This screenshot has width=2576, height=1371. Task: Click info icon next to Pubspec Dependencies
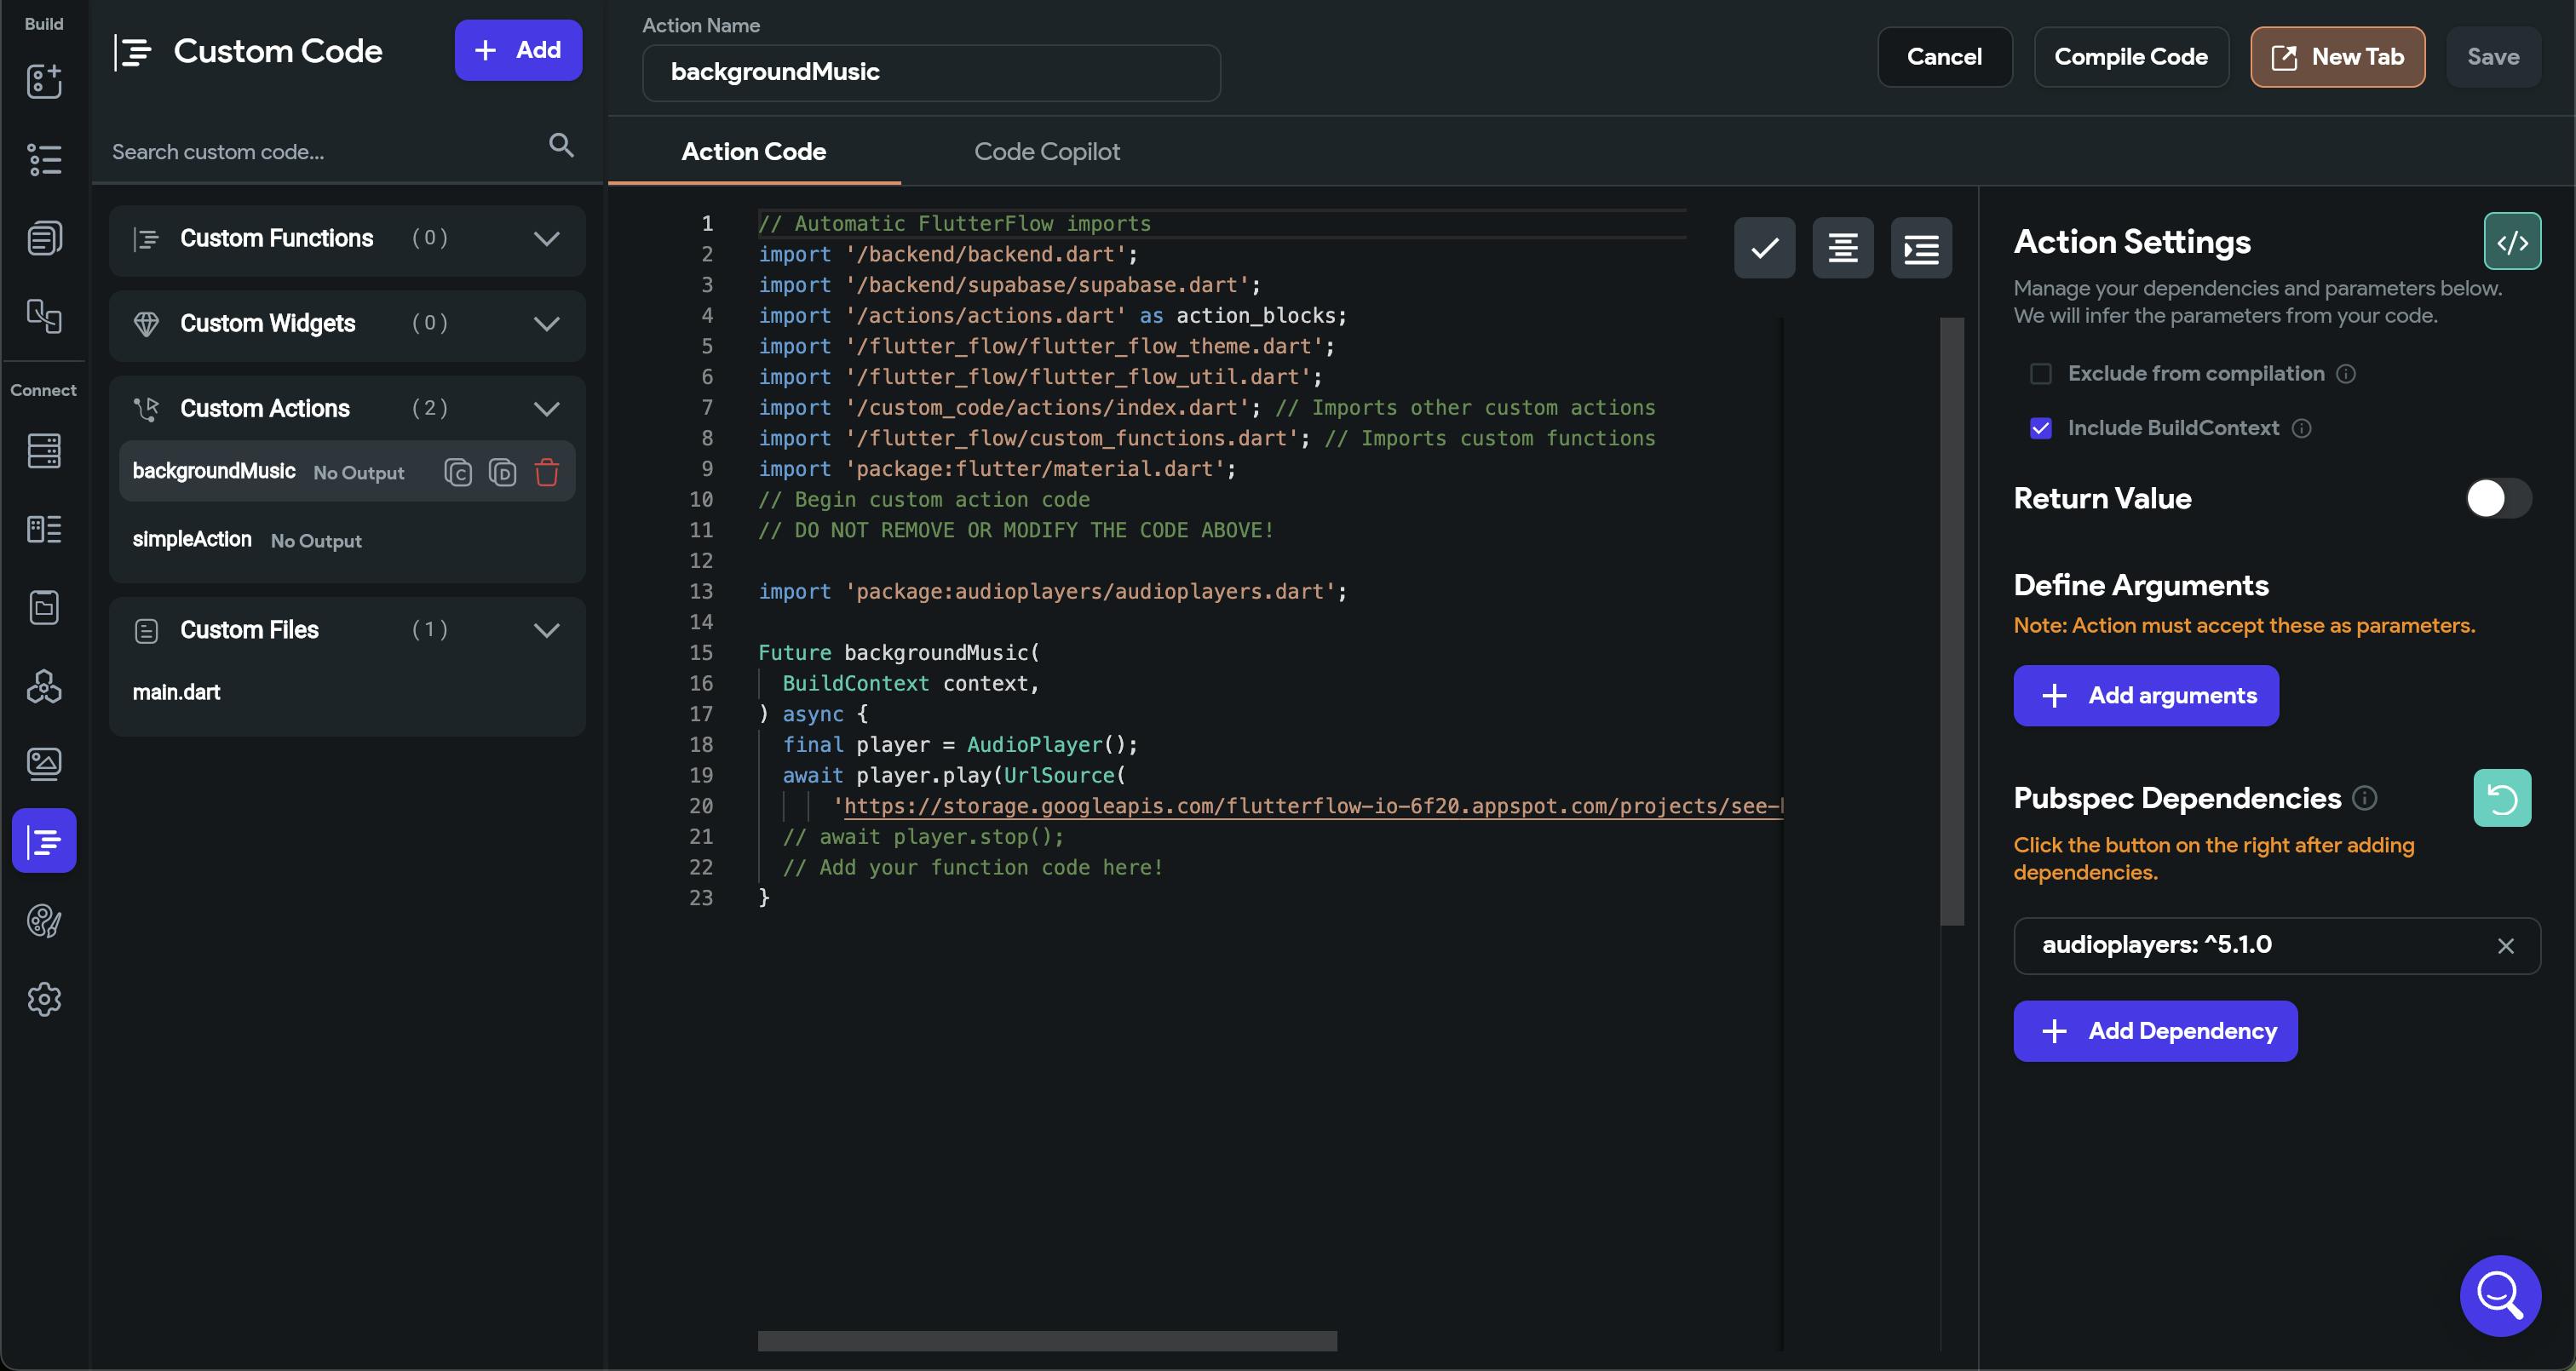click(2364, 798)
